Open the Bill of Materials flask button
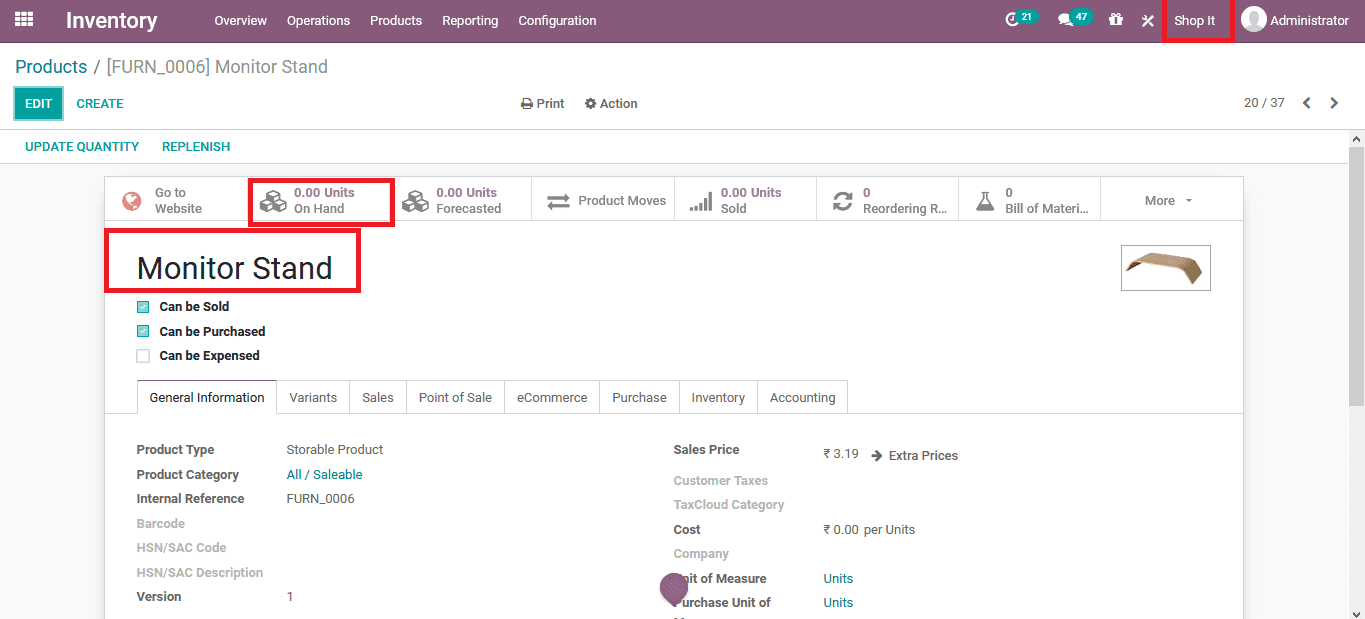This screenshot has width=1365, height=619. (1030, 201)
